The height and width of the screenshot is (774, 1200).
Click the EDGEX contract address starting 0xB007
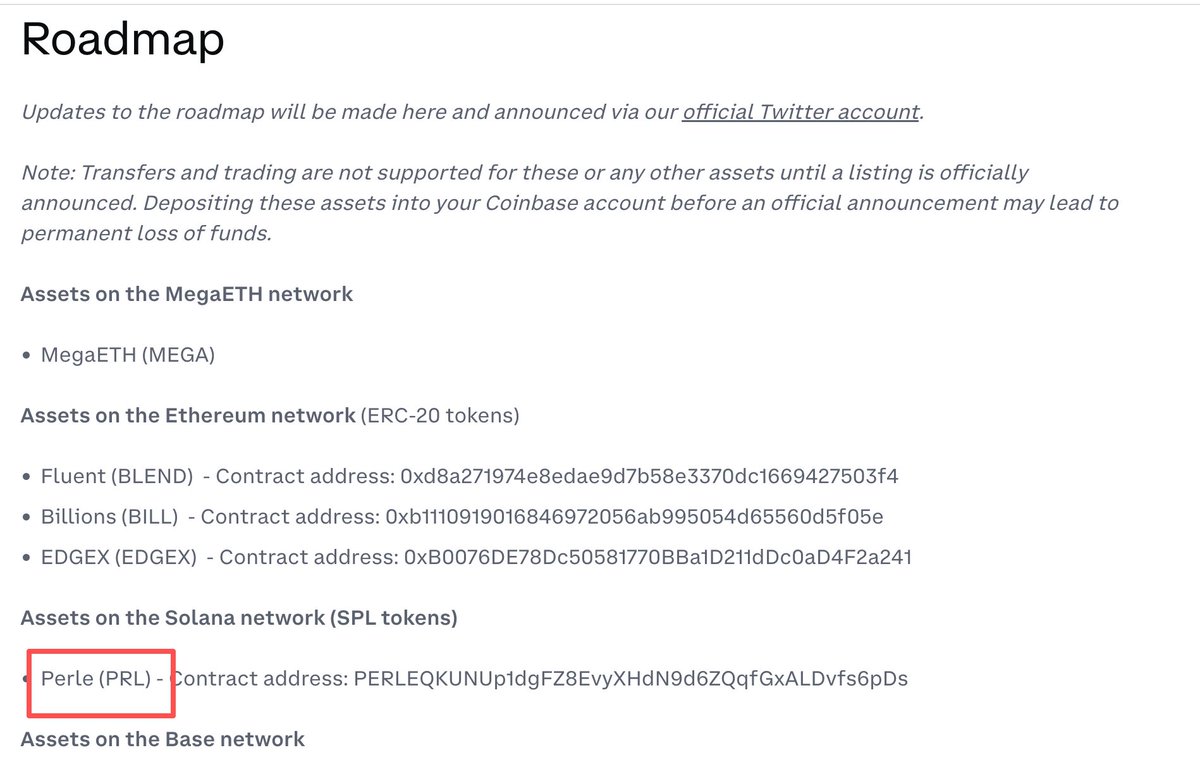point(658,556)
